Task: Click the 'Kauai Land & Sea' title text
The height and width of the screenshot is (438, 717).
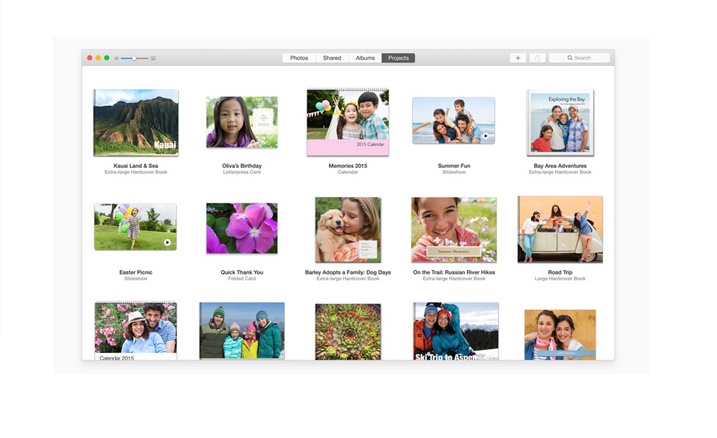Action: point(136,166)
